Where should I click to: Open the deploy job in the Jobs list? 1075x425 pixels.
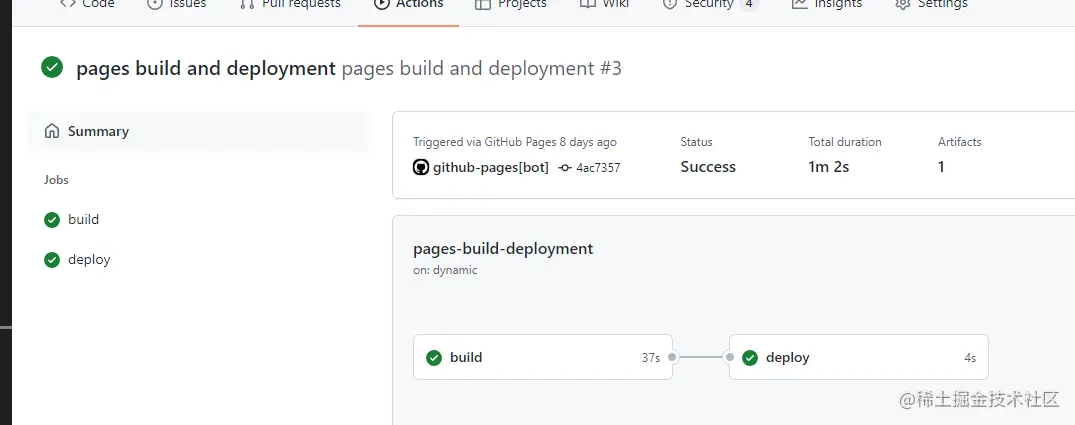click(x=89, y=260)
